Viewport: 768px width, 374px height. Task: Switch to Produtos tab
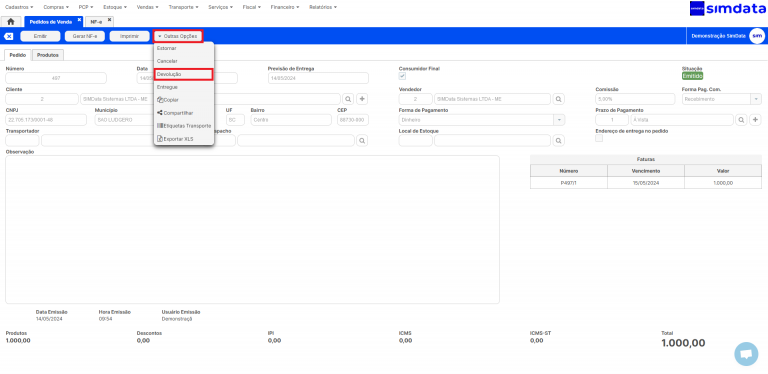point(48,55)
